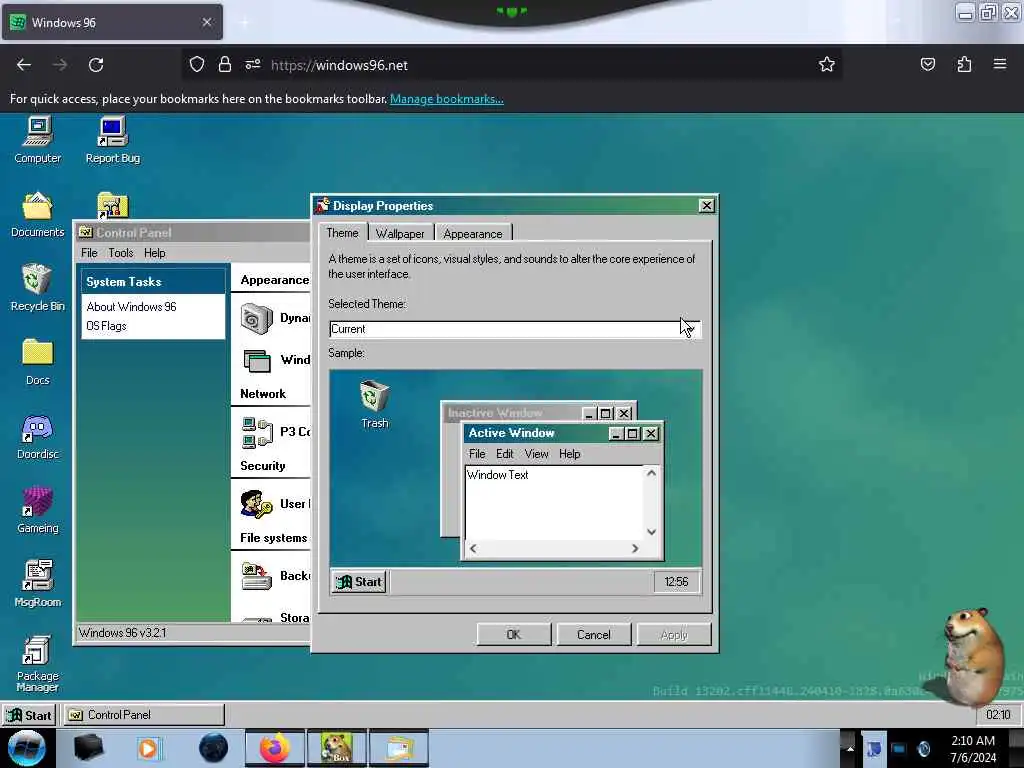Click the Pocket save icon in Firefox
Screen dimensions: 1024x768
tap(927, 65)
